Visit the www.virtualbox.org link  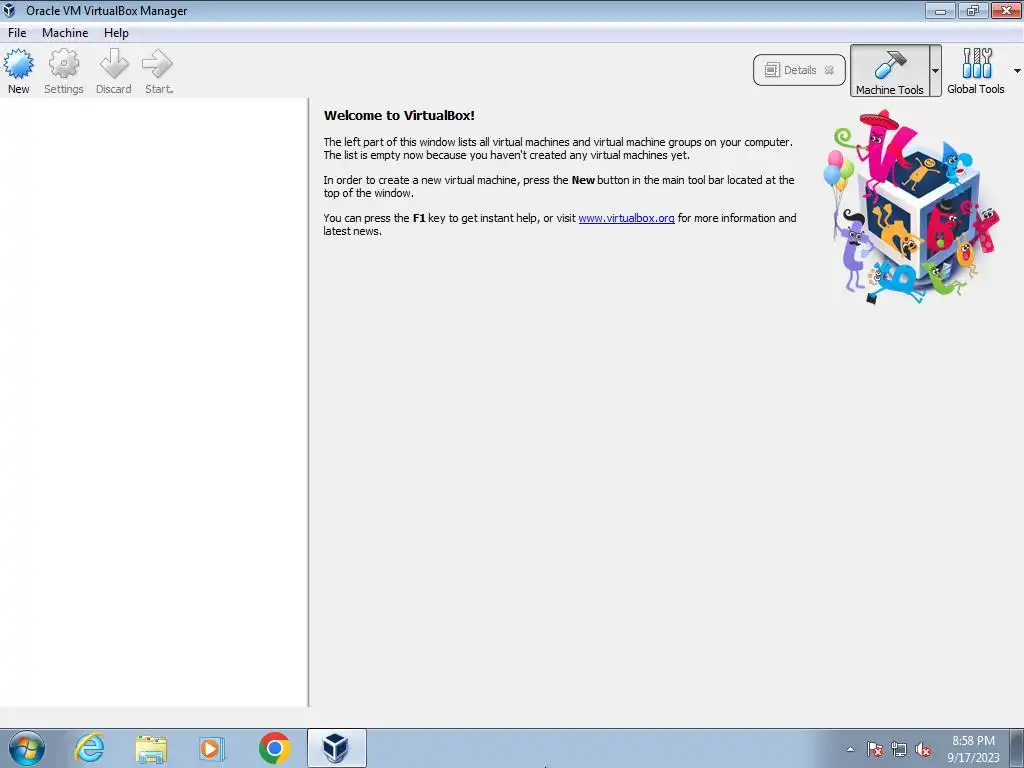pyautogui.click(x=626, y=218)
